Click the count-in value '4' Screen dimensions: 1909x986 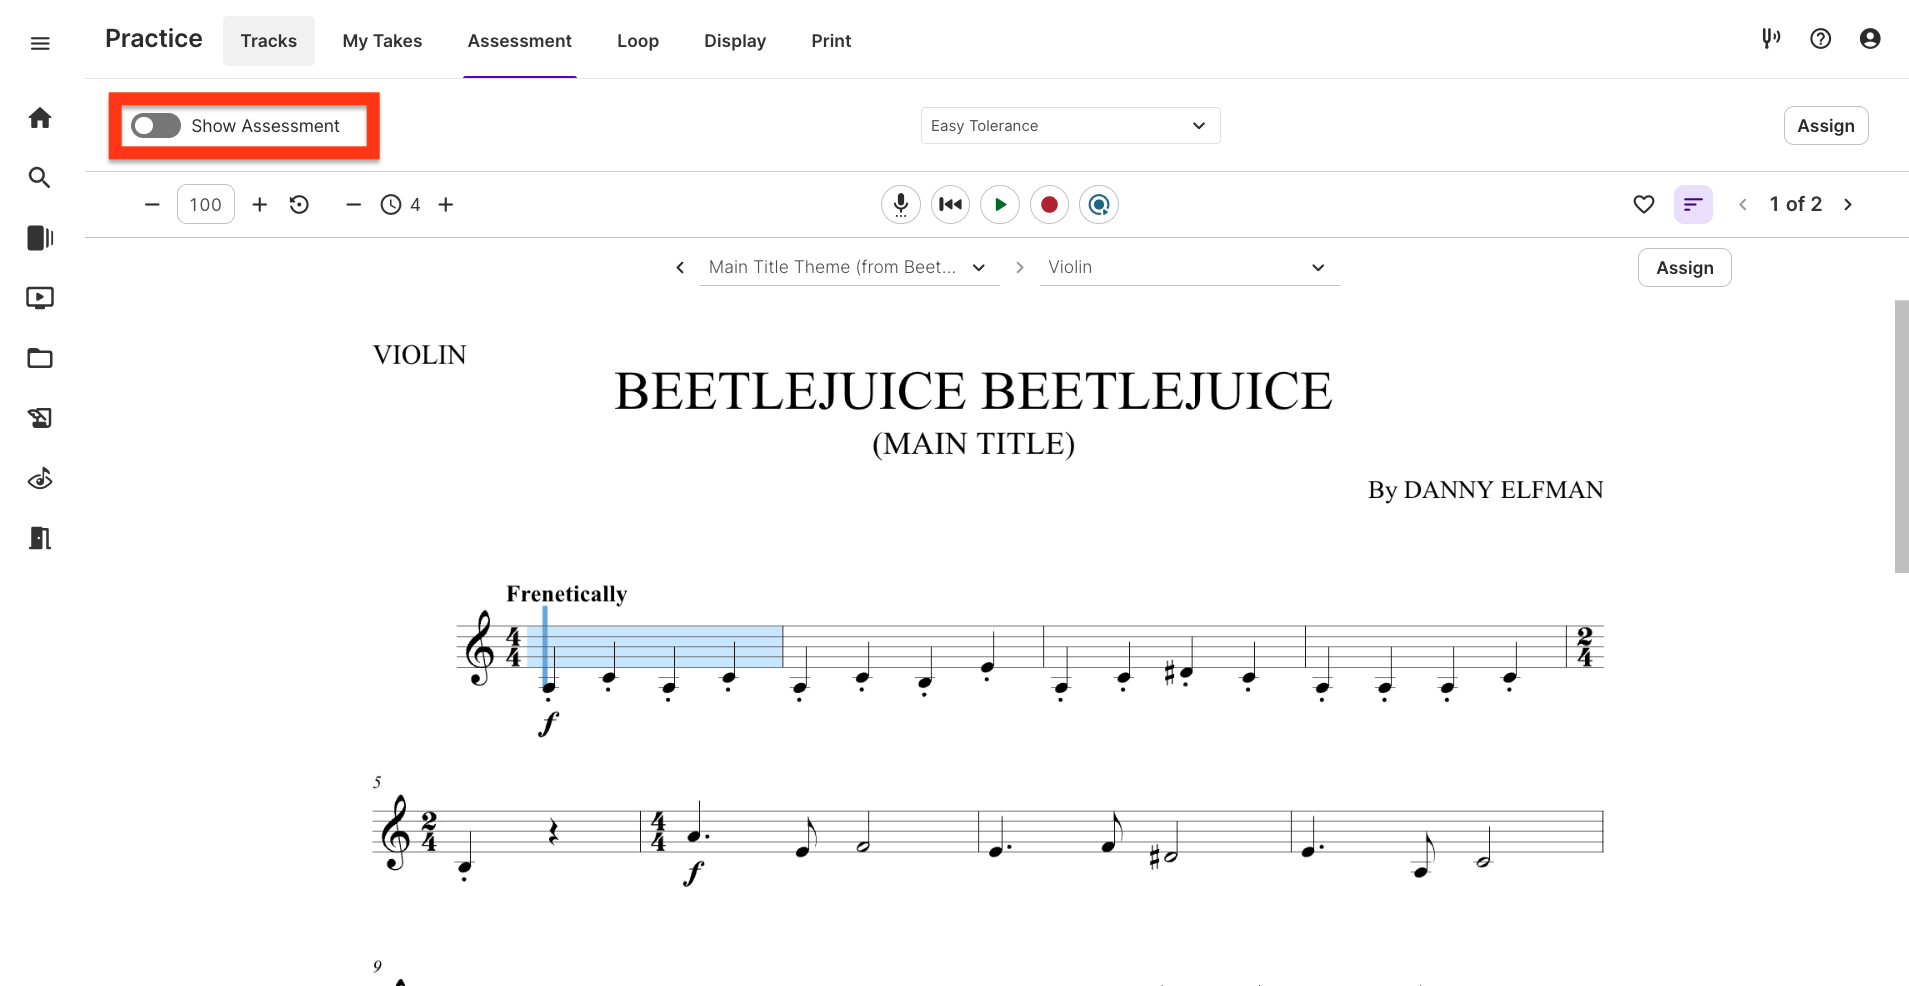[x=415, y=205]
